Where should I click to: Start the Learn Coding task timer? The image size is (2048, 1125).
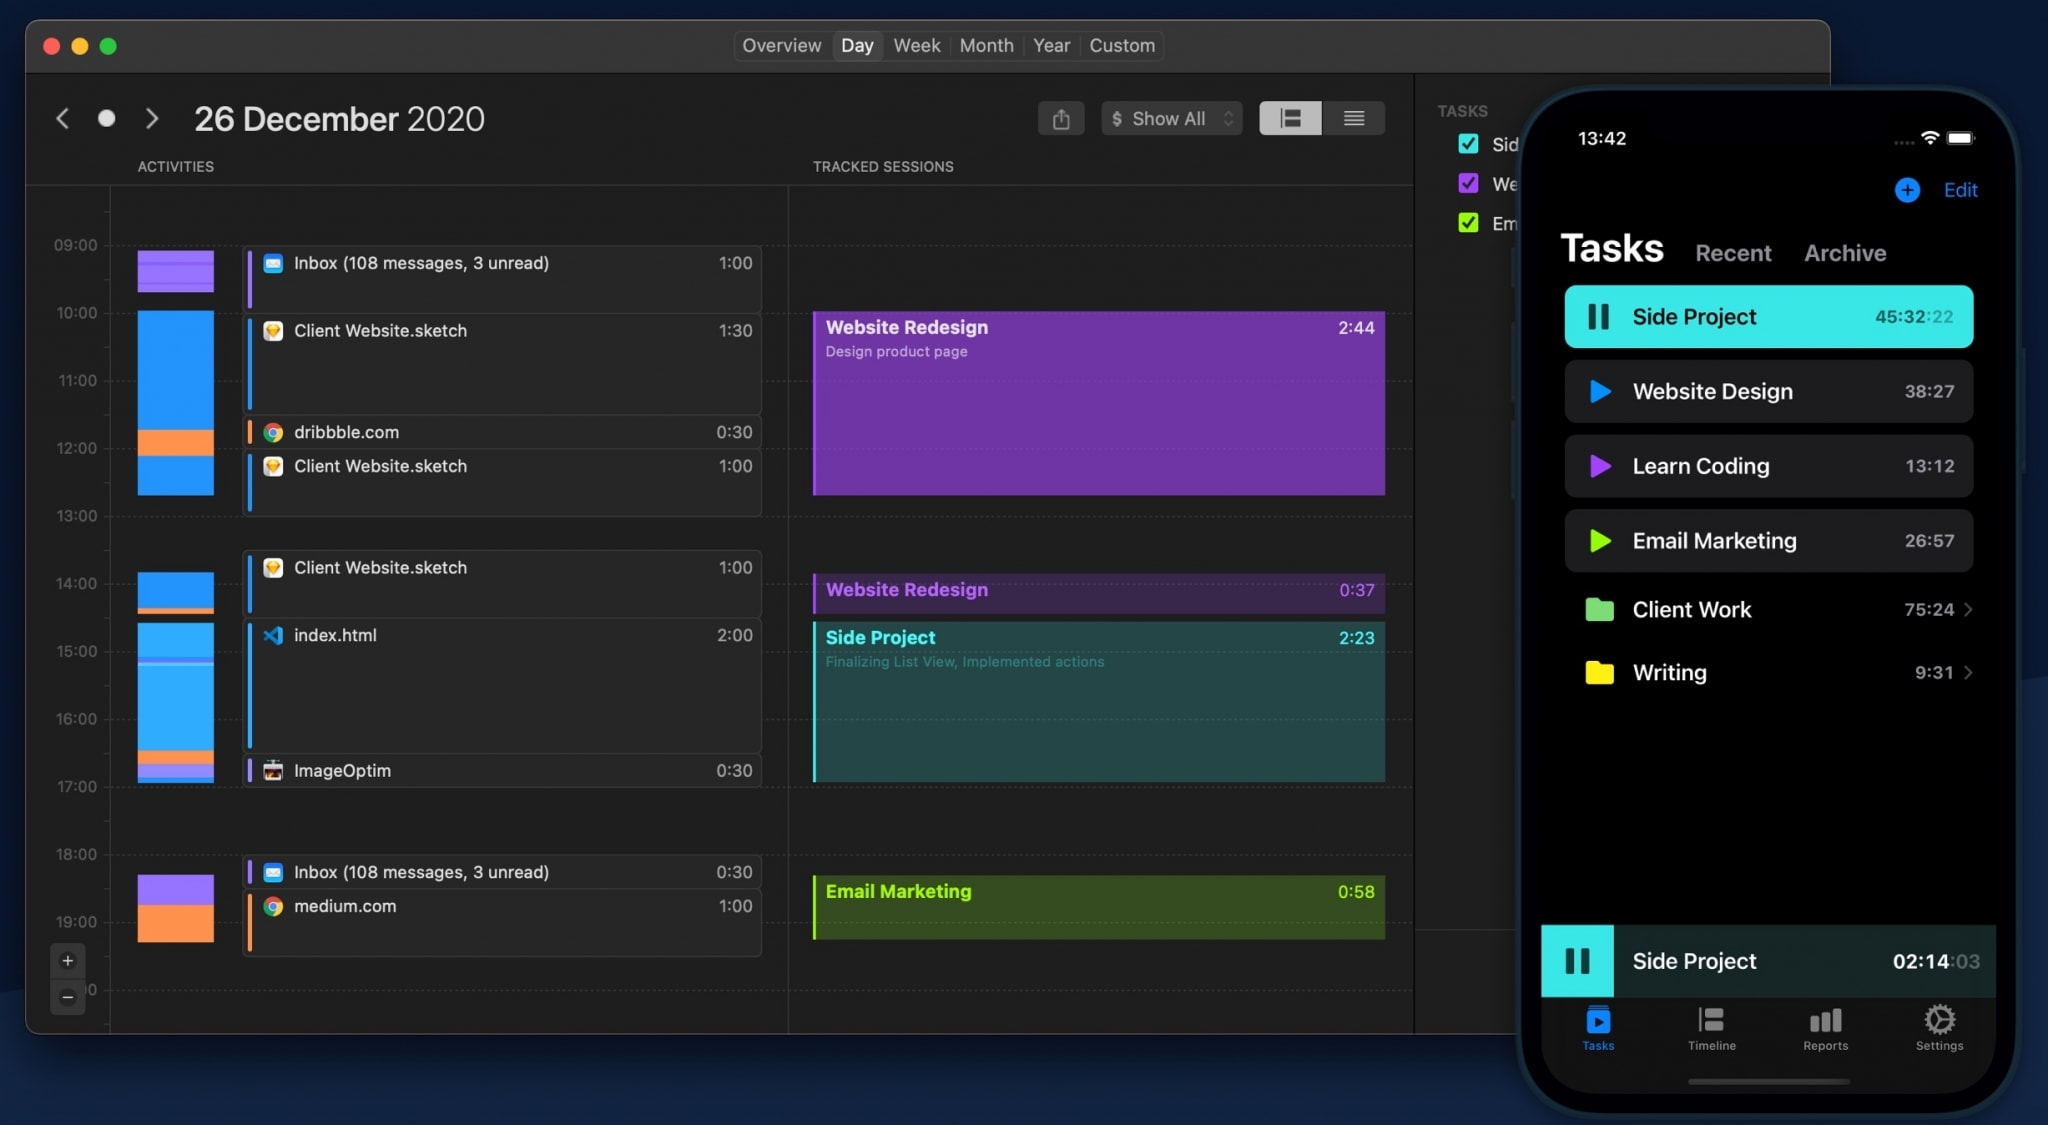pyautogui.click(x=1600, y=466)
